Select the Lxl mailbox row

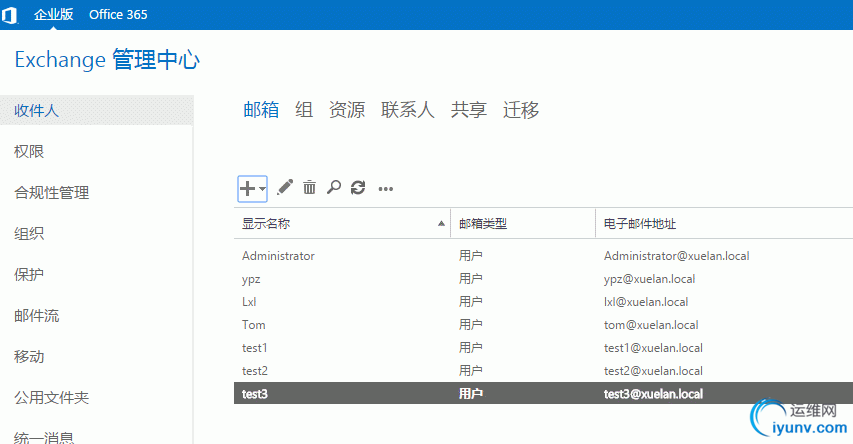pyautogui.click(x=543, y=301)
